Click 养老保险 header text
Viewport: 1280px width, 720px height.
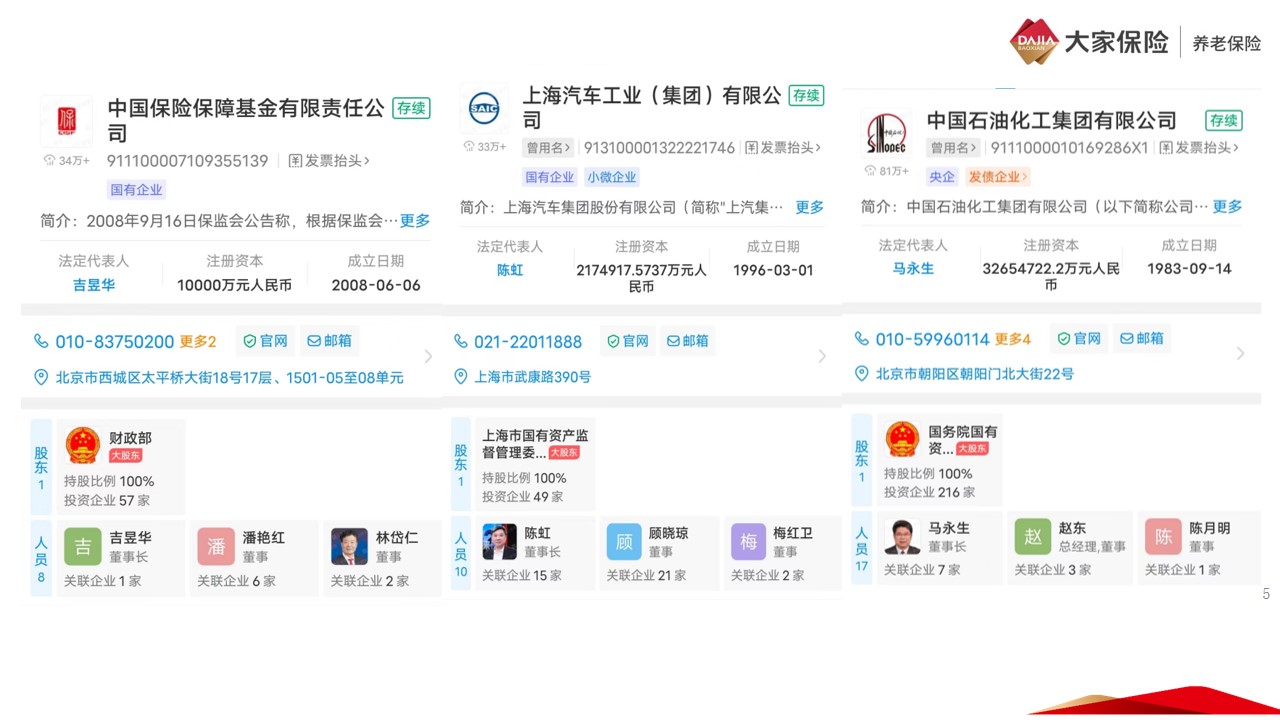coord(1227,43)
